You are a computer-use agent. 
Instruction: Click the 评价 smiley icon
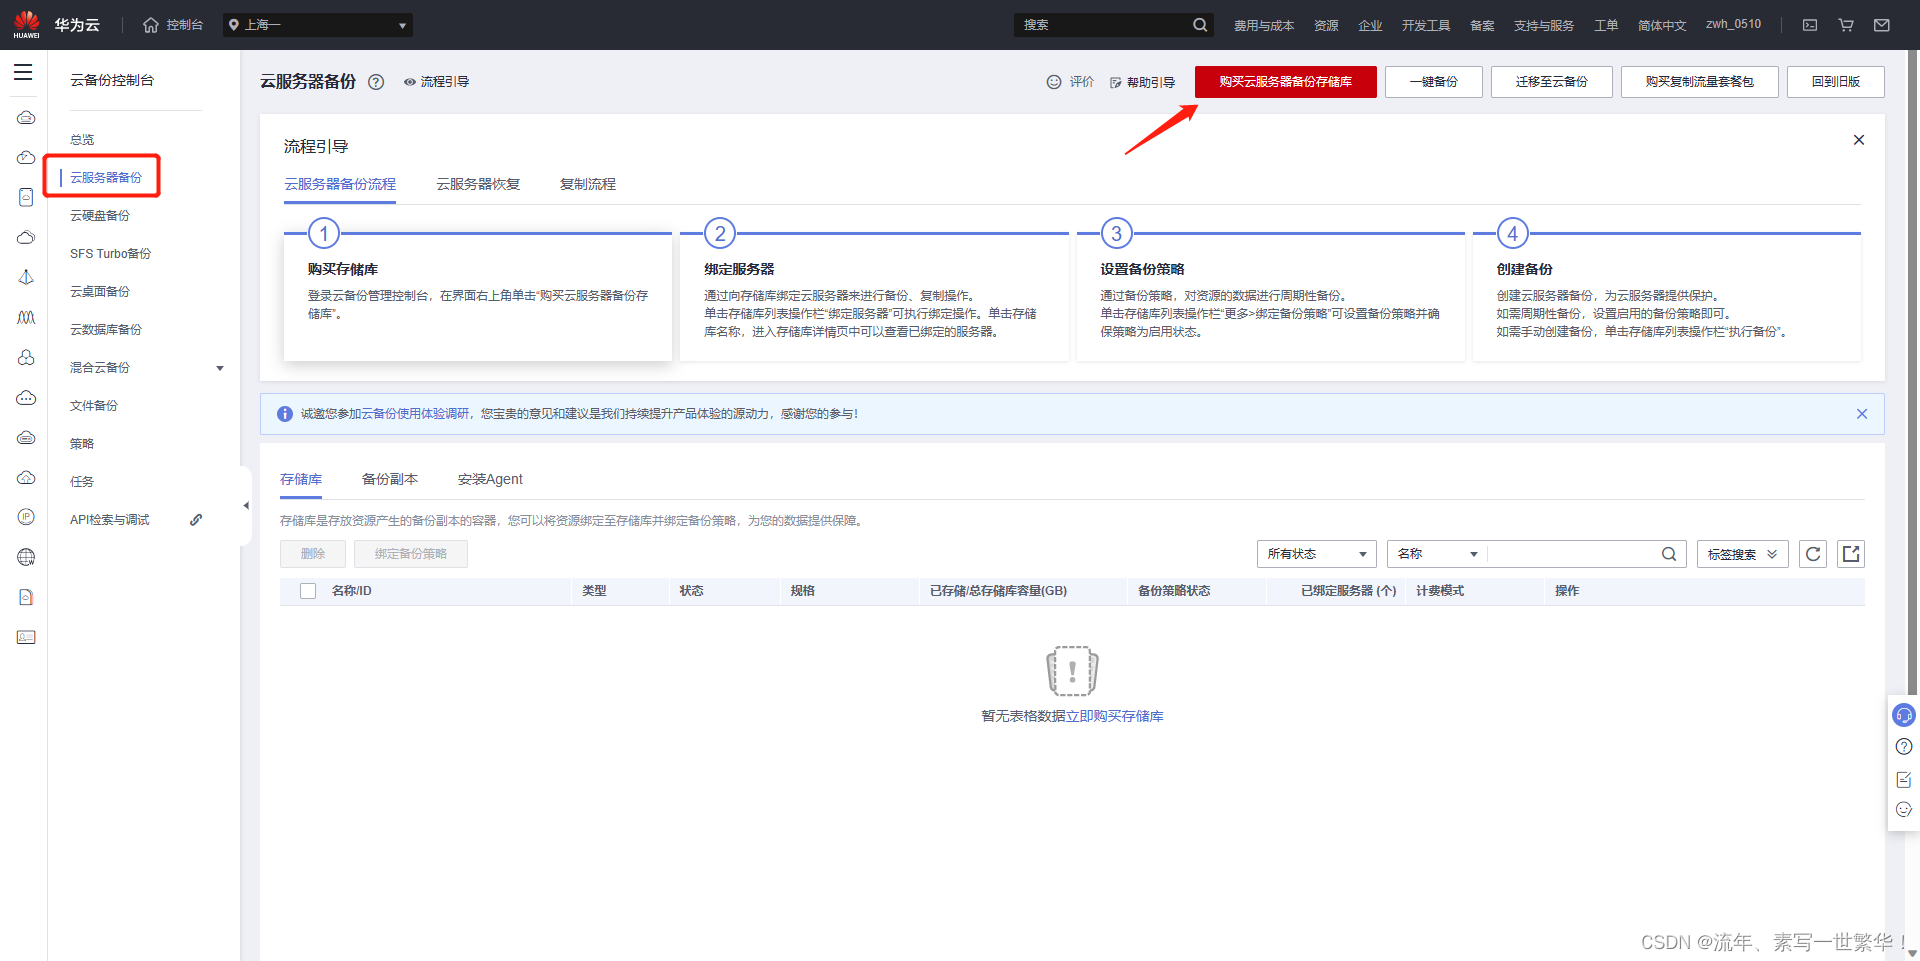coord(1054,82)
